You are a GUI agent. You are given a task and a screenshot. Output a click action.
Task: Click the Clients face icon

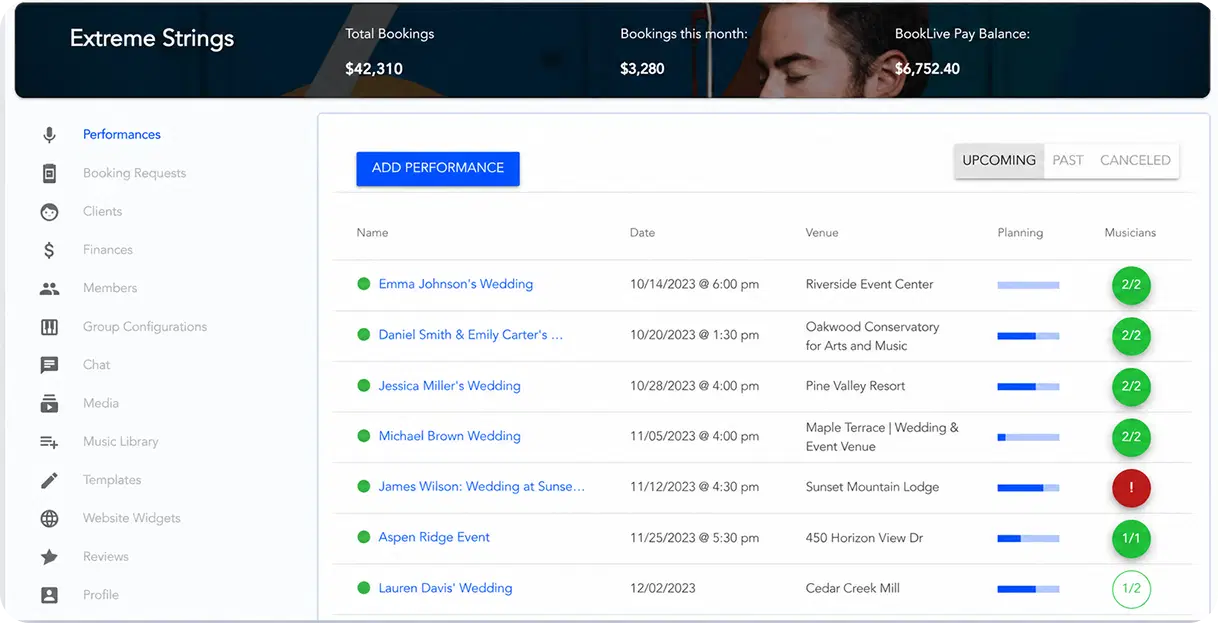pyautogui.click(x=49, y=212)
